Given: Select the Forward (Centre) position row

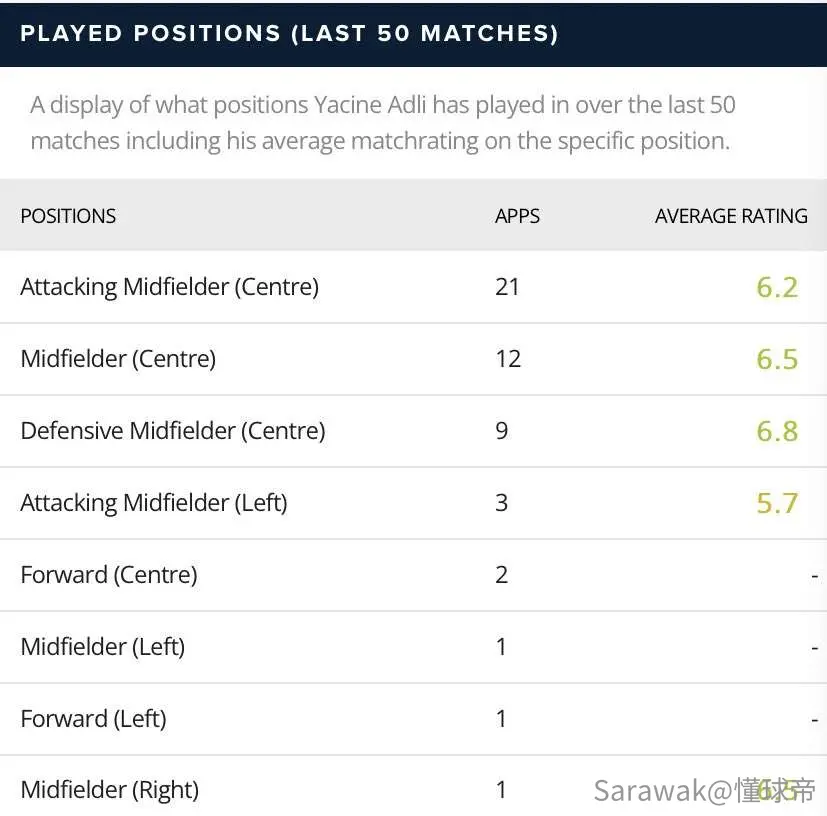Looking at the screenshot, I should (x=414, y=575).
